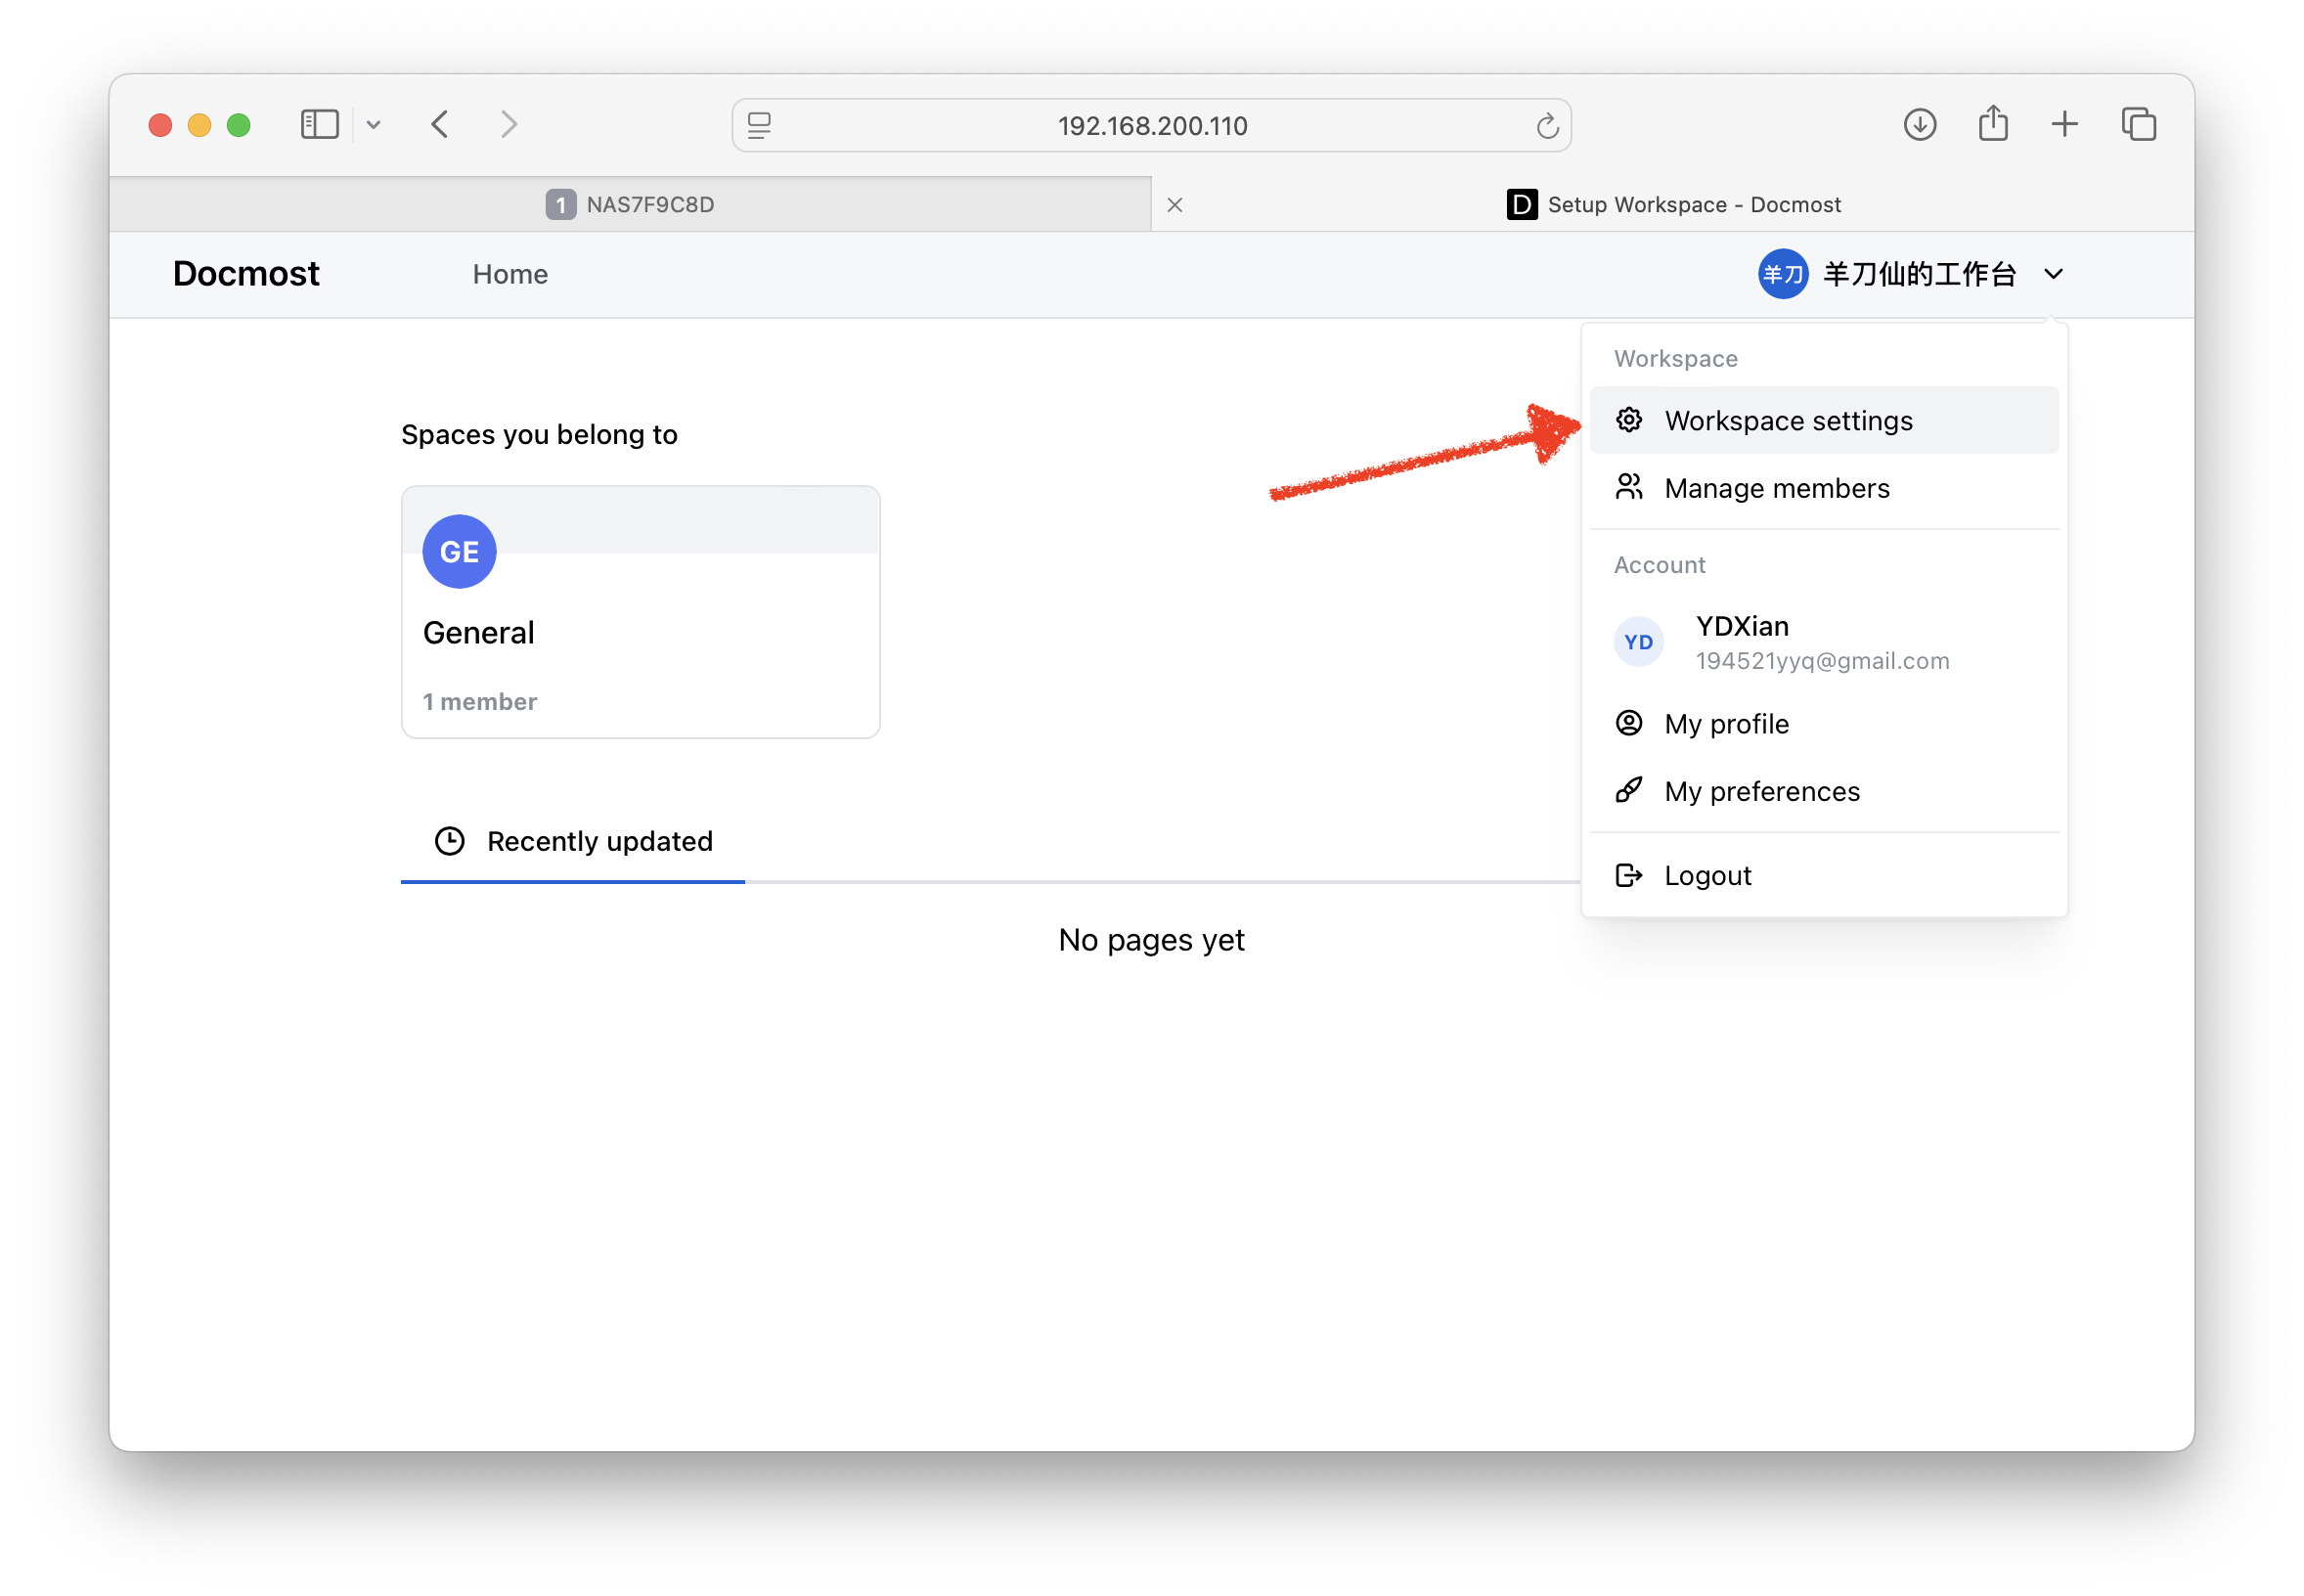Click the clock icon on Recently updated

click(x=450, y=841)
